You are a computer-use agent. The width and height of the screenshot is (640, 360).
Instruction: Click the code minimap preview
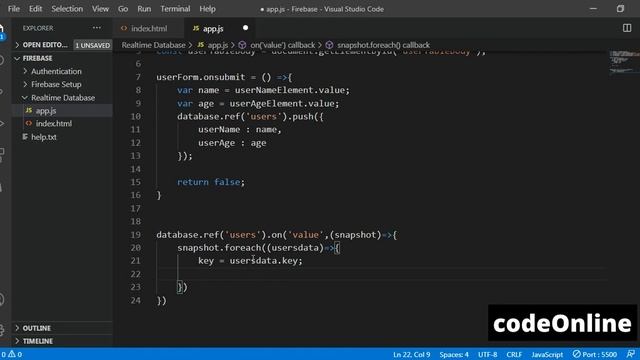[x=624, y=62]
